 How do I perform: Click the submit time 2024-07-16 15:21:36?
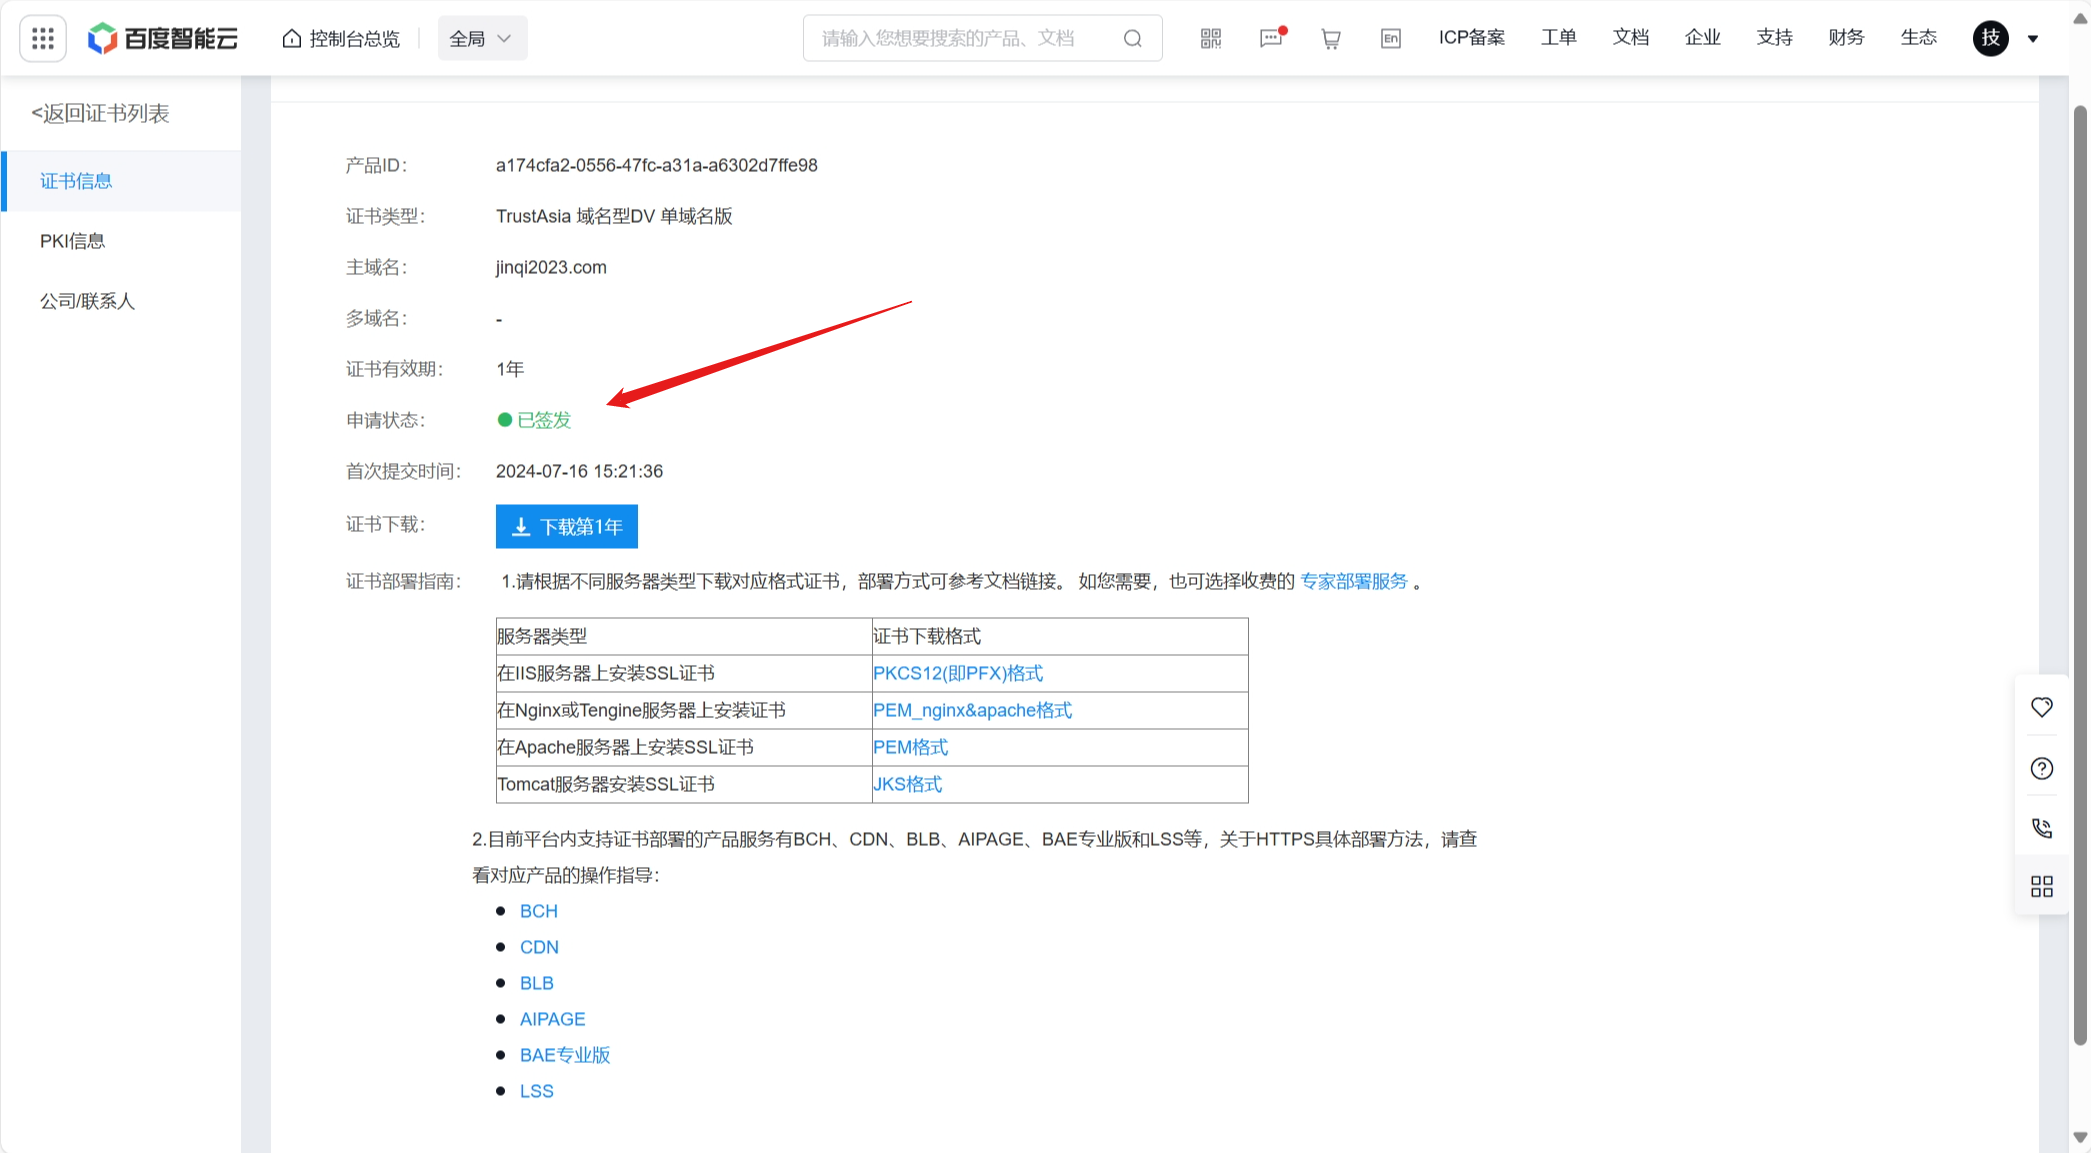pos(579,471)
